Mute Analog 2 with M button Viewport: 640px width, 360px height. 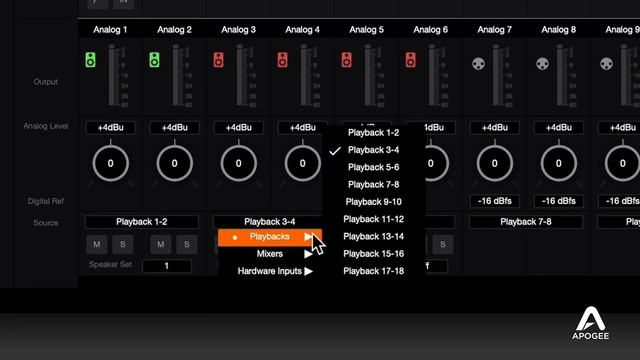pyautogui.click(x=161, y=244)
